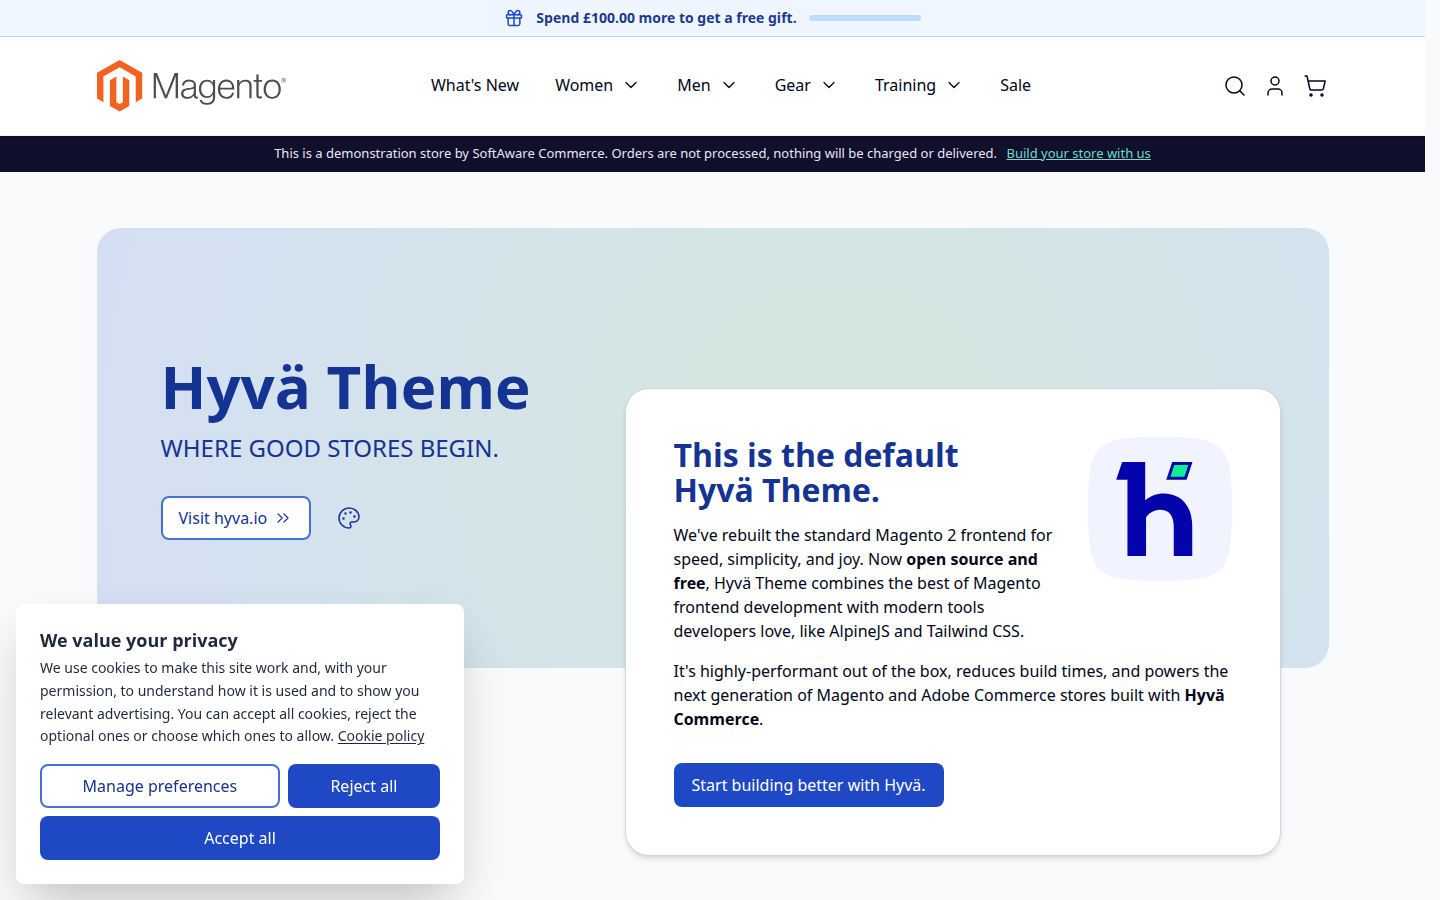Screen dimensions: 1440x900
Task: Accept all cookies
Action: [x=240, y=838]
